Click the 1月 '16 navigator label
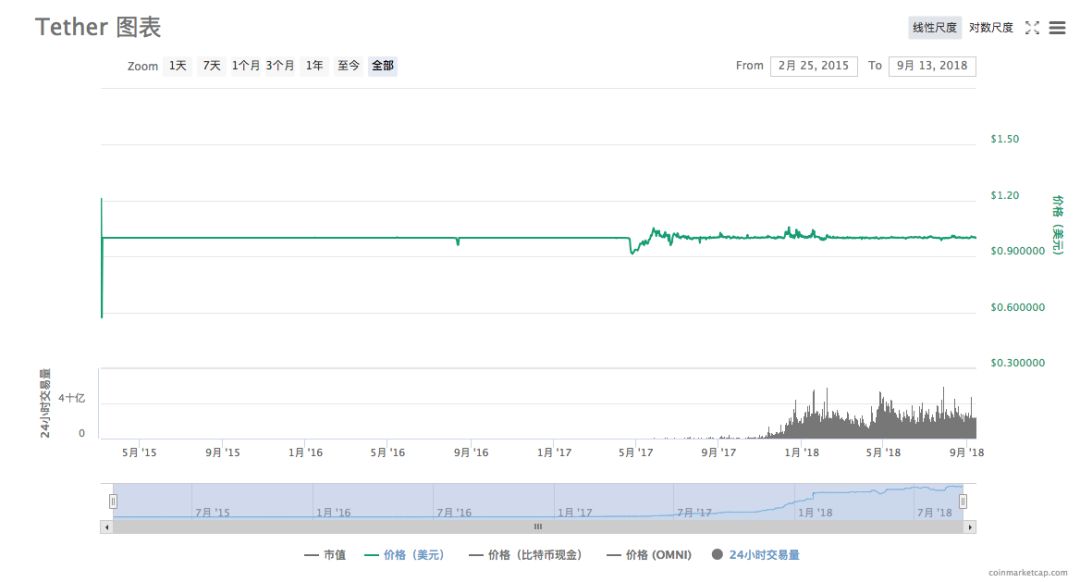This screenshot has width=1080, height=582. (333, 512)
